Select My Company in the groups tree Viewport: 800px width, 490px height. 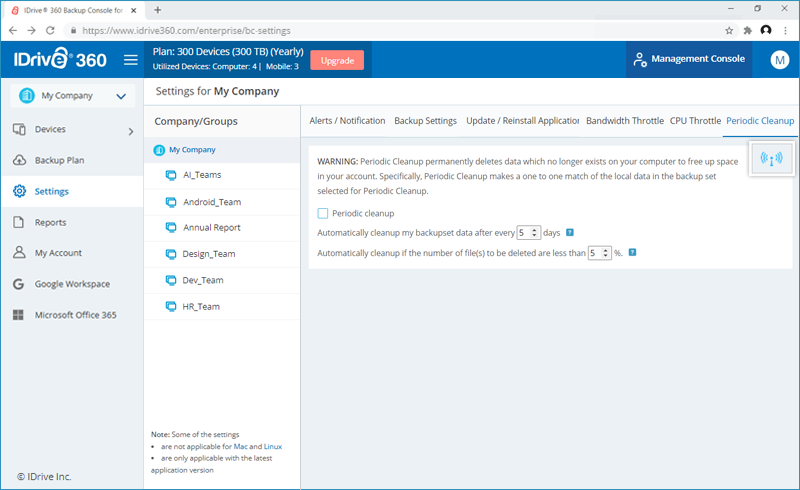click(192, 150)
